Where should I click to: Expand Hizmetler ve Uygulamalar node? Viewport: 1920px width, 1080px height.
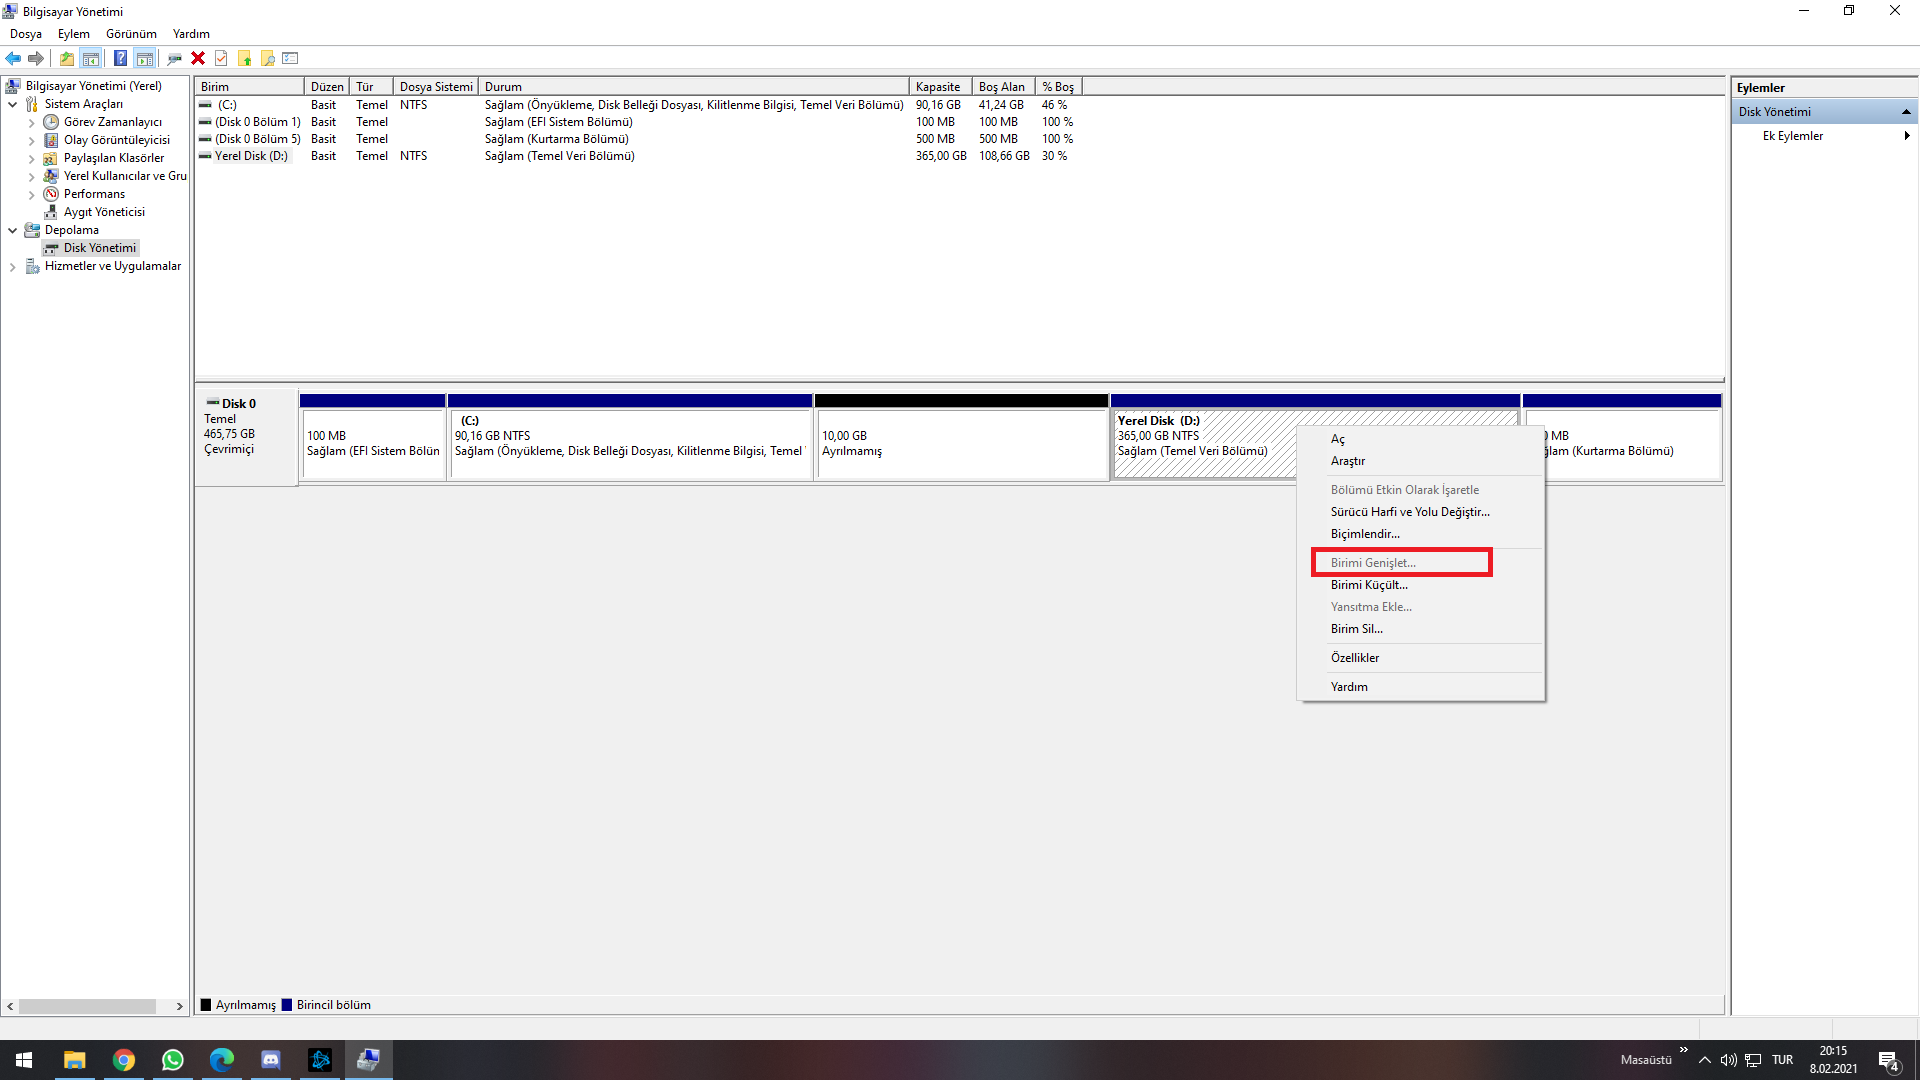(x=12, y=267)
